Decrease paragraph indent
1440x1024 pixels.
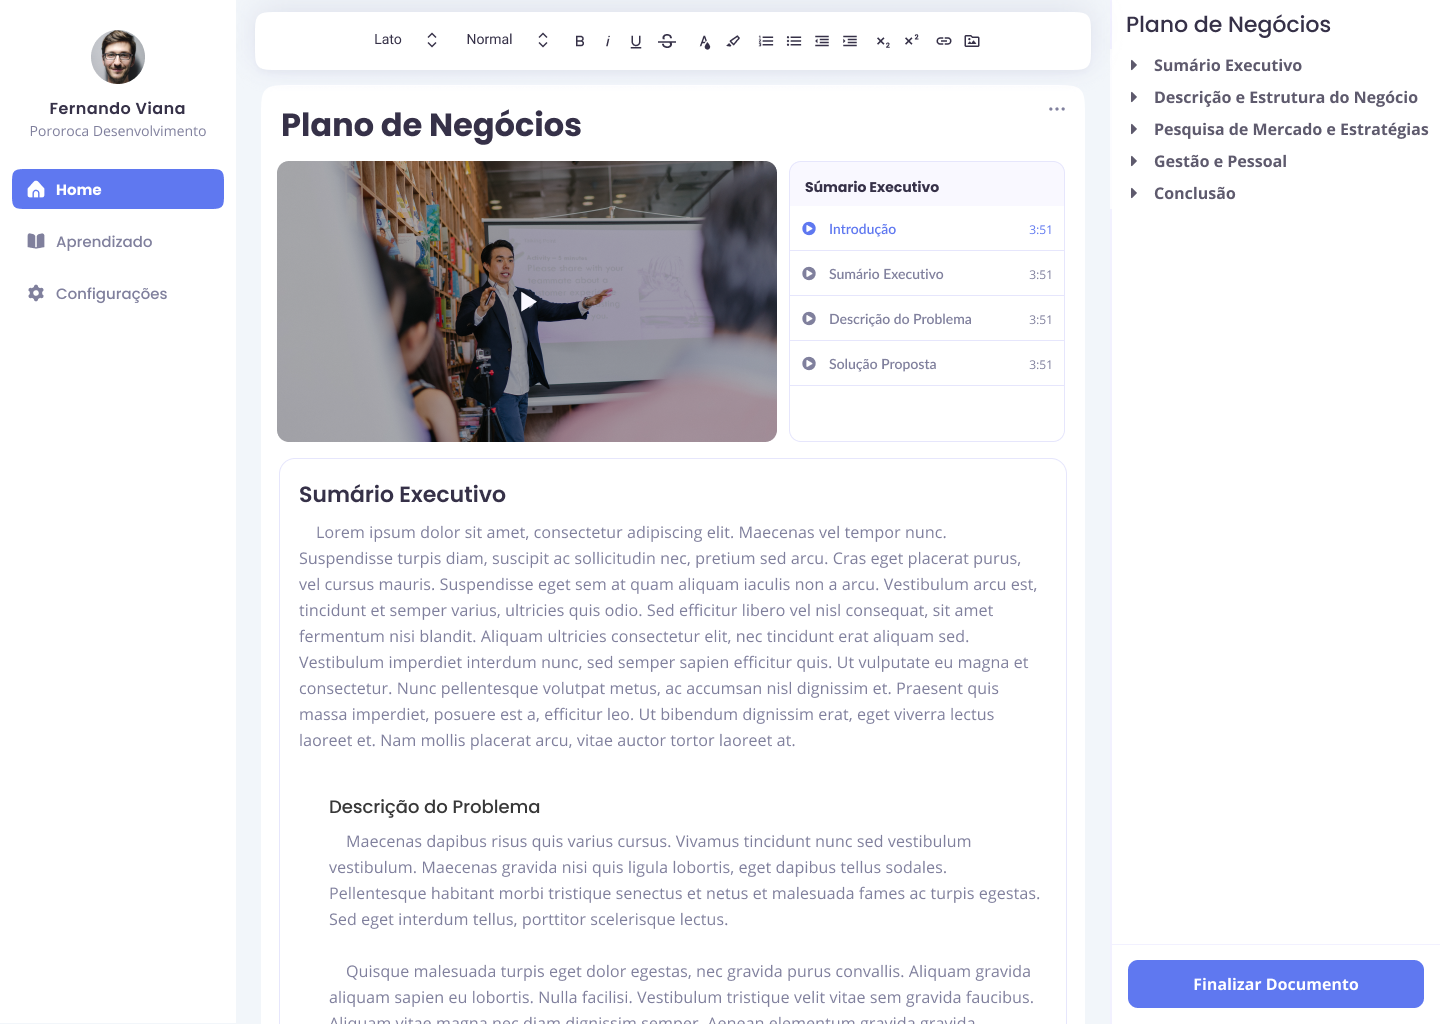point(822,41)
